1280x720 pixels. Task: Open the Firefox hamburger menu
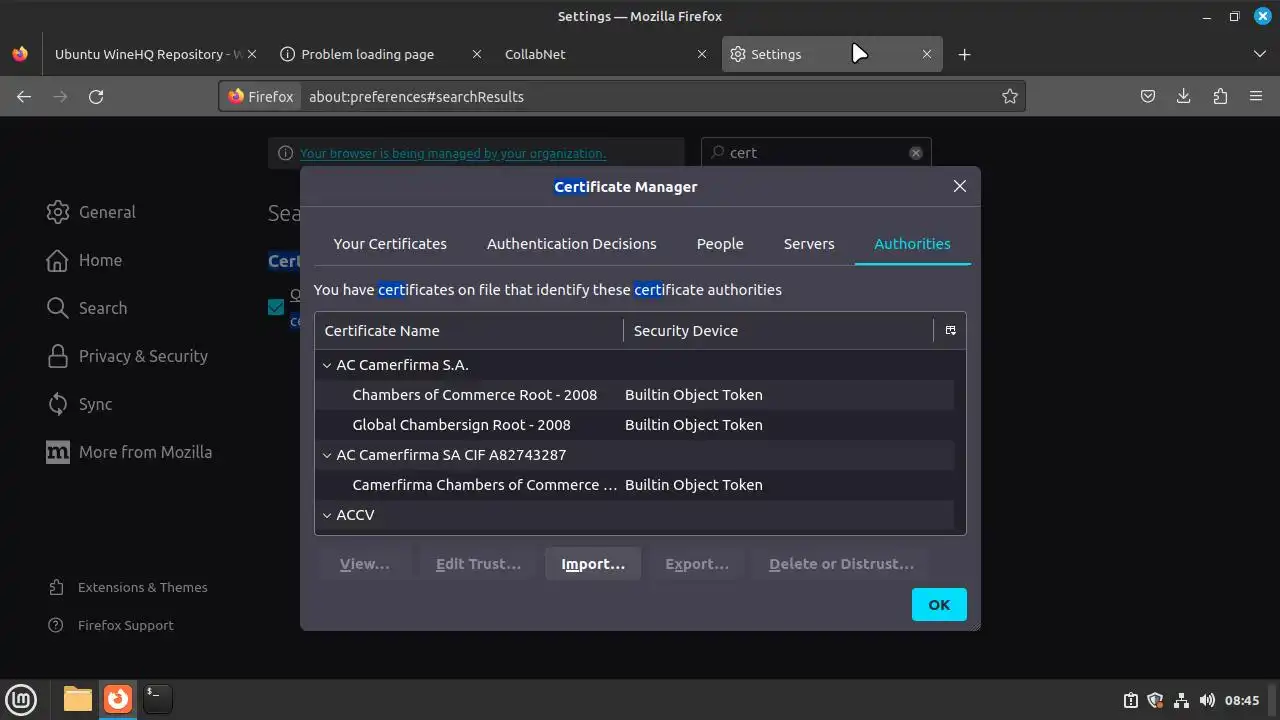pyautogui.click(x=1256, y=96)
